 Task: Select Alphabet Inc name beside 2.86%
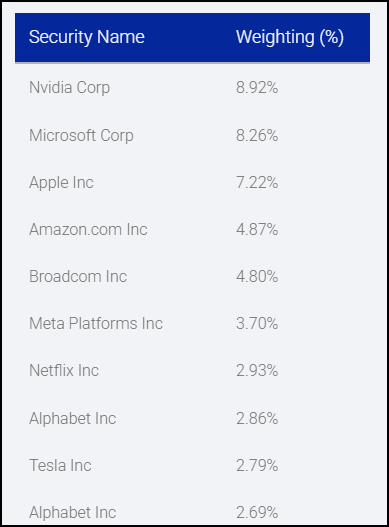(x=73, y=419)
